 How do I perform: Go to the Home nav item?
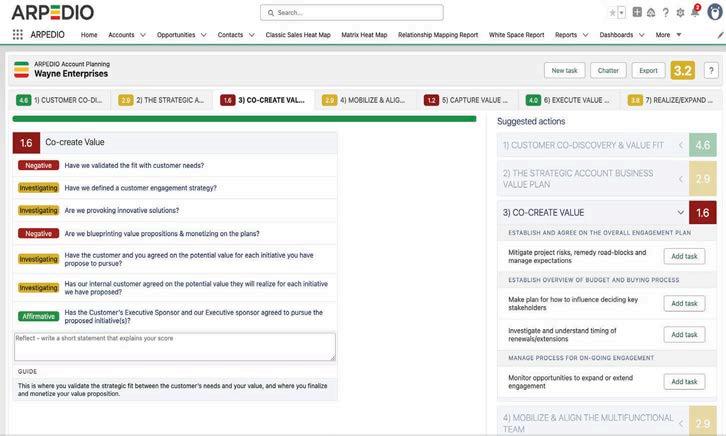click(89, 35)
